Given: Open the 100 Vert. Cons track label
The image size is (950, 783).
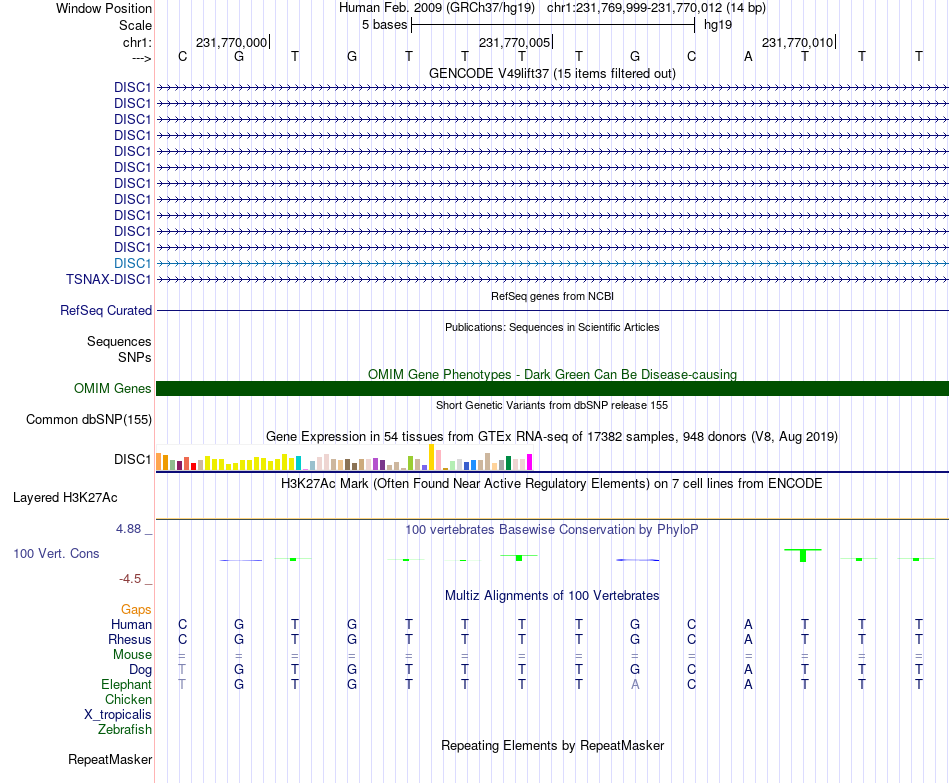Looking at the screenshot, I should [x=56, y=553].
